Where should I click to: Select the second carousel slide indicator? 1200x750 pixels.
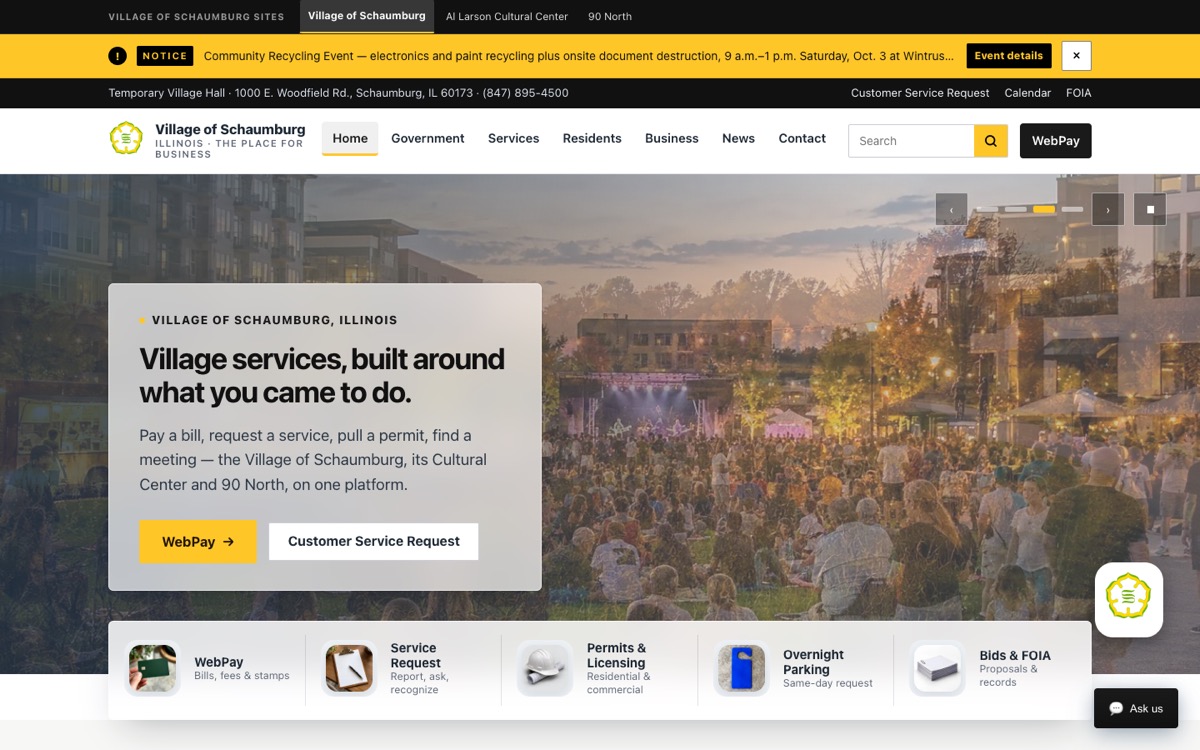1015,209
